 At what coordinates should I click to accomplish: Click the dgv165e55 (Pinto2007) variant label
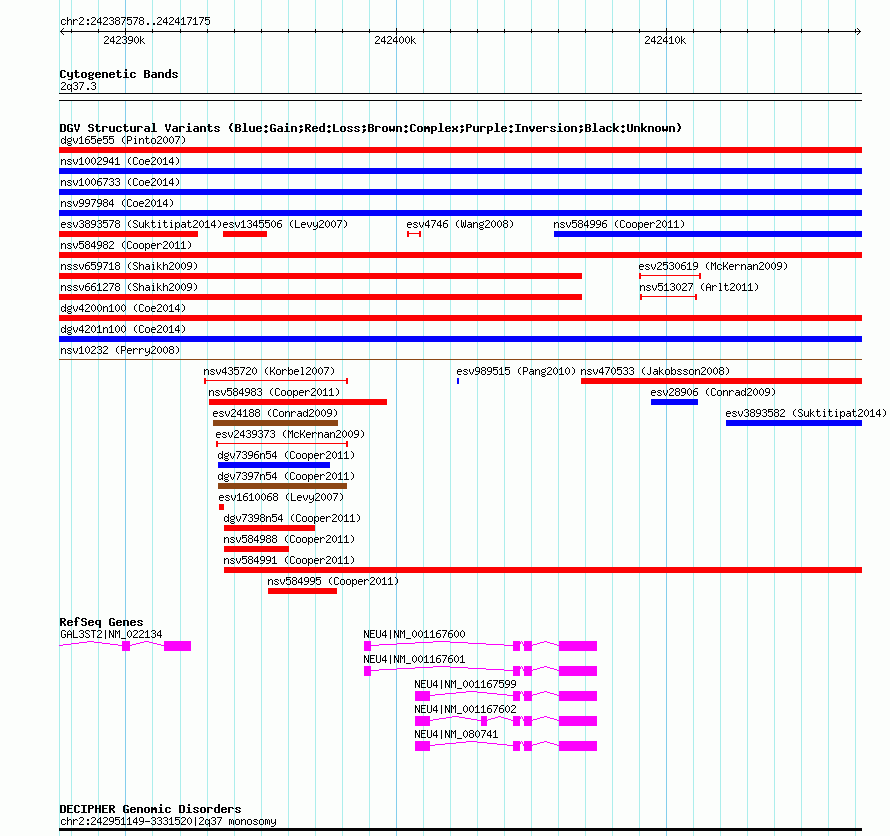coord(123,140)
